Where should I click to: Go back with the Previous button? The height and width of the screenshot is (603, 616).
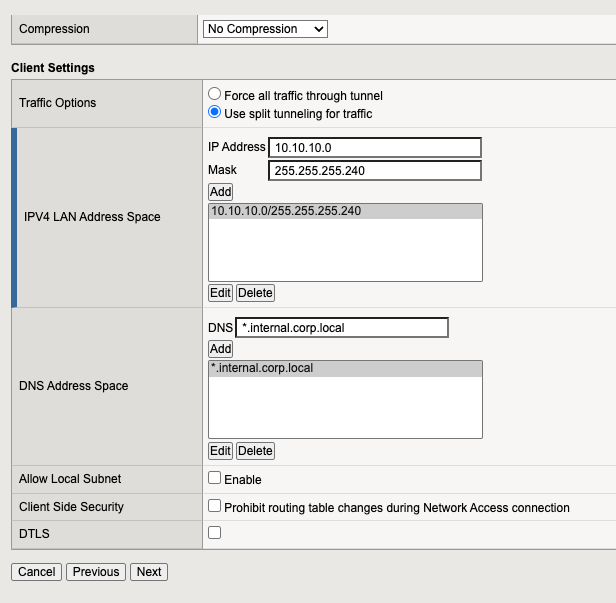click(96, 572)
